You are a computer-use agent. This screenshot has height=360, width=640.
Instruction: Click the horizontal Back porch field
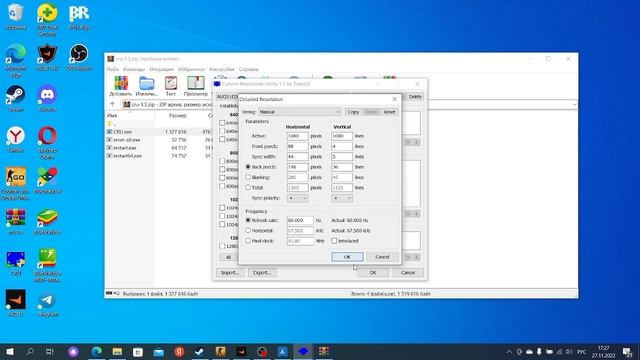(298, 167)
